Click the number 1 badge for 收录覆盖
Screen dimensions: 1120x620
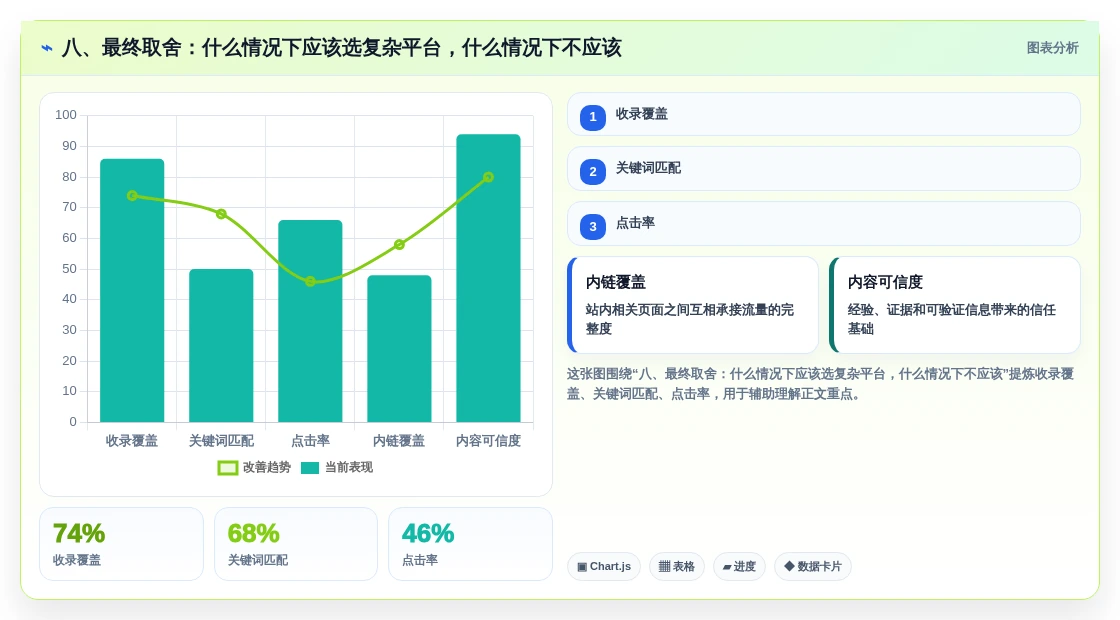[593, 117]
